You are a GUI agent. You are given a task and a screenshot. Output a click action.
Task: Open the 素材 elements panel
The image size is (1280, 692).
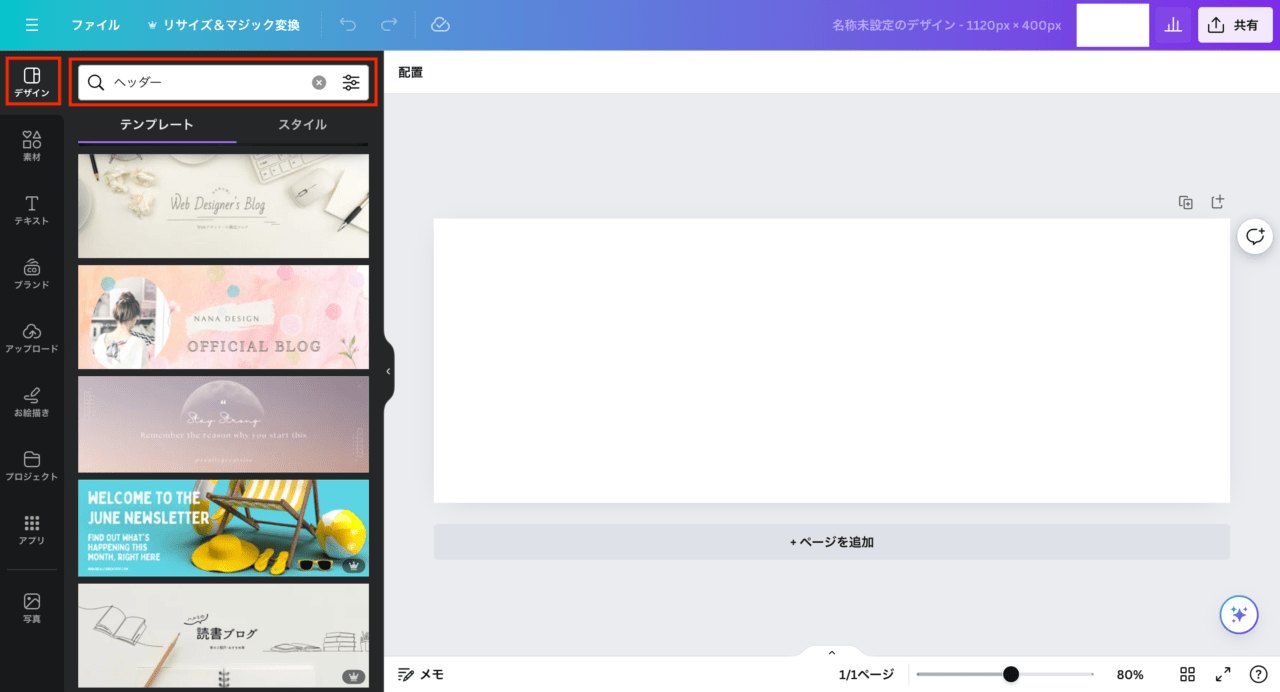[32, 146]
